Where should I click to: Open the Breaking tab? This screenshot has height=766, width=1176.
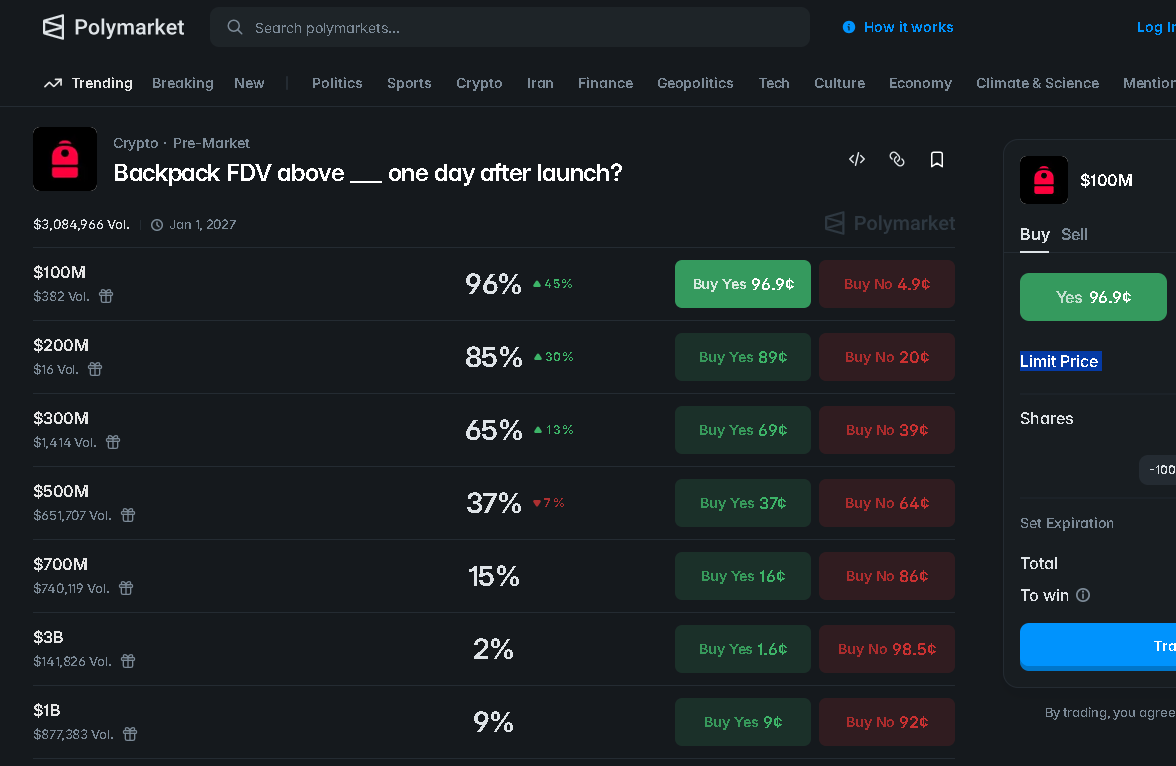coord(183,83)
